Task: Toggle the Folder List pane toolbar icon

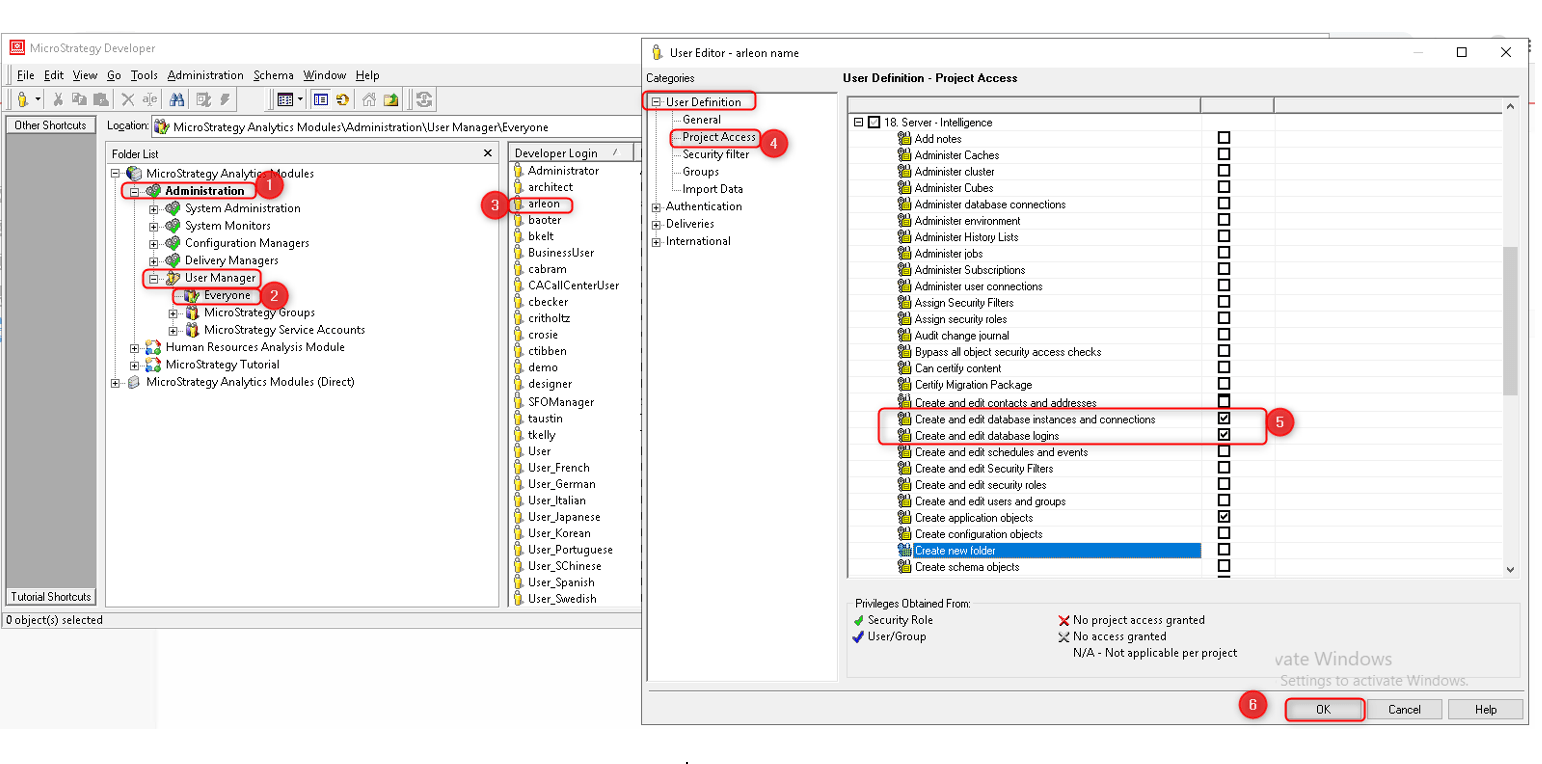Action: click(x=320, y=99)
